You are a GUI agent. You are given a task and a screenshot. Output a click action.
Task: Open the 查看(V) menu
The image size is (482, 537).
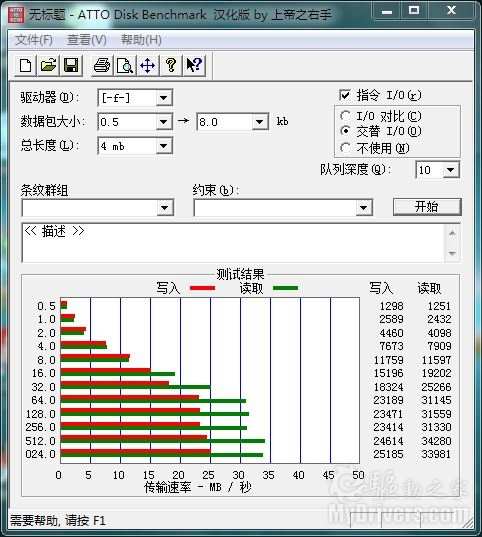pyautogui.click(x=87, y=40)
